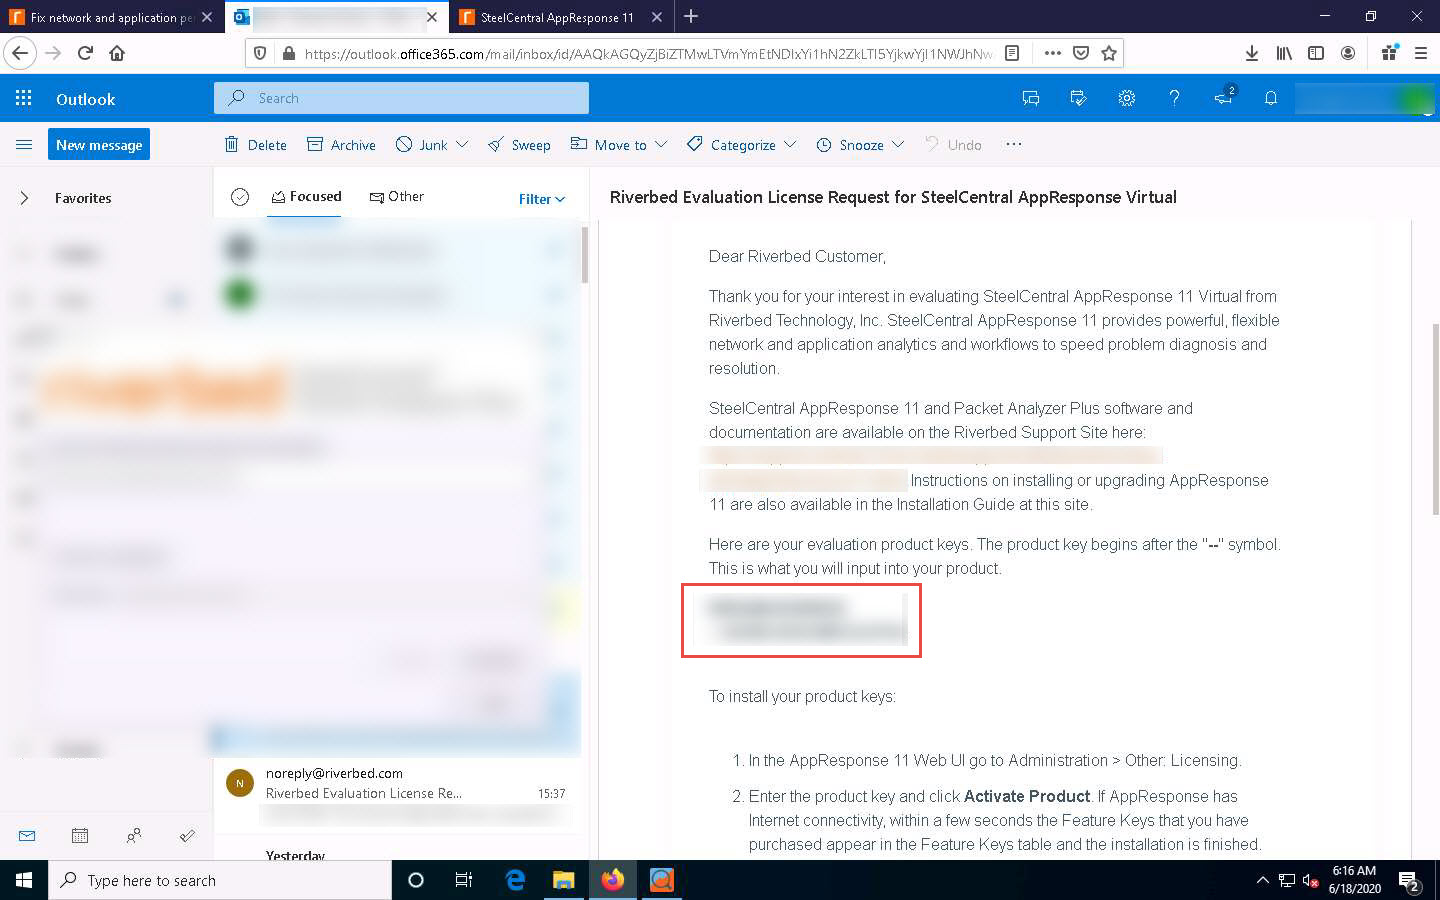Screen dimensions: 1440x900
Task: Archive the open email
Action: tap(341, 144)
